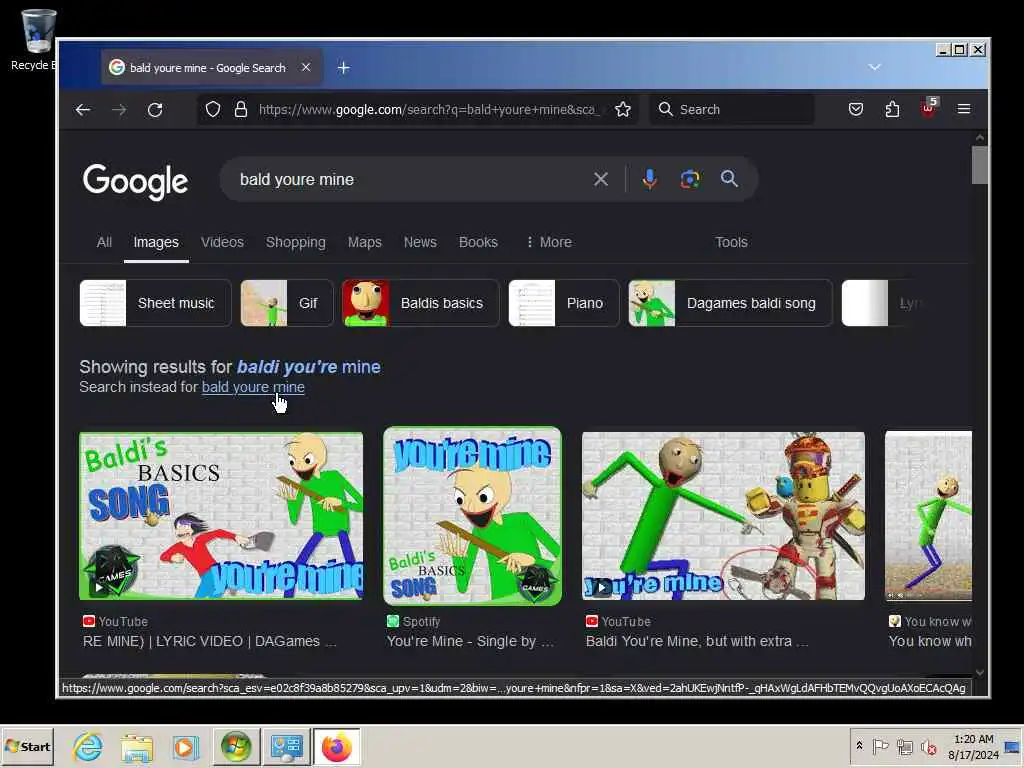The image size is (1024, 768).
Task: Filter by Dagames baldi song chip
Action: 730,303
